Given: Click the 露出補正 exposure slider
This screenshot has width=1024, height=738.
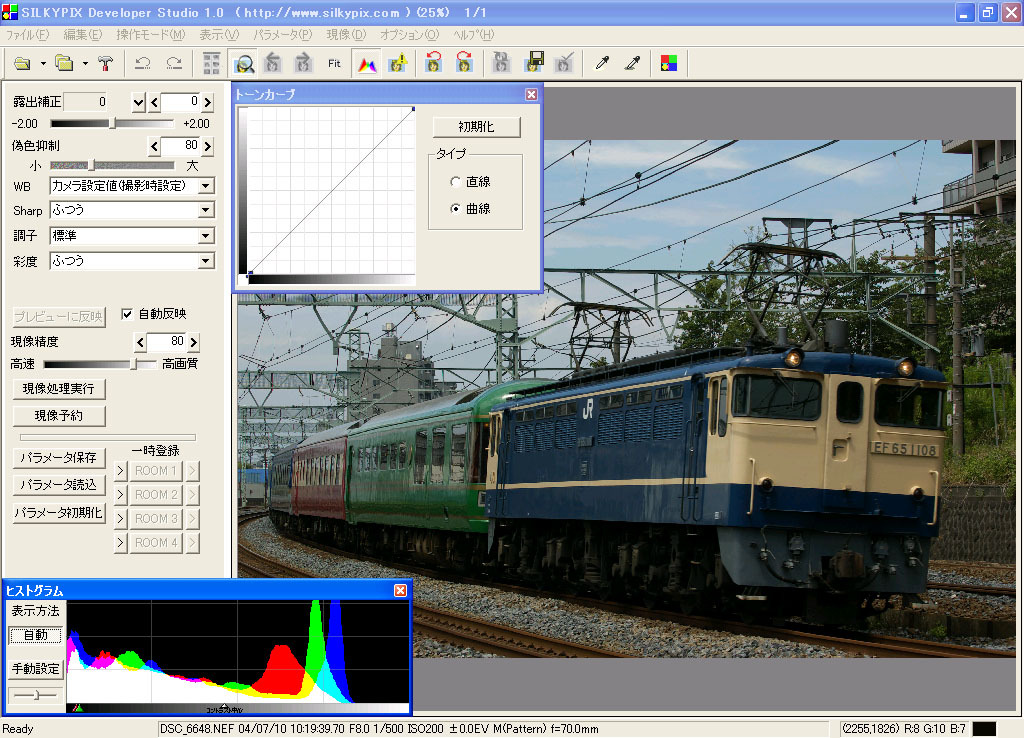Looking at the screenshot, I should click(112, 123).
